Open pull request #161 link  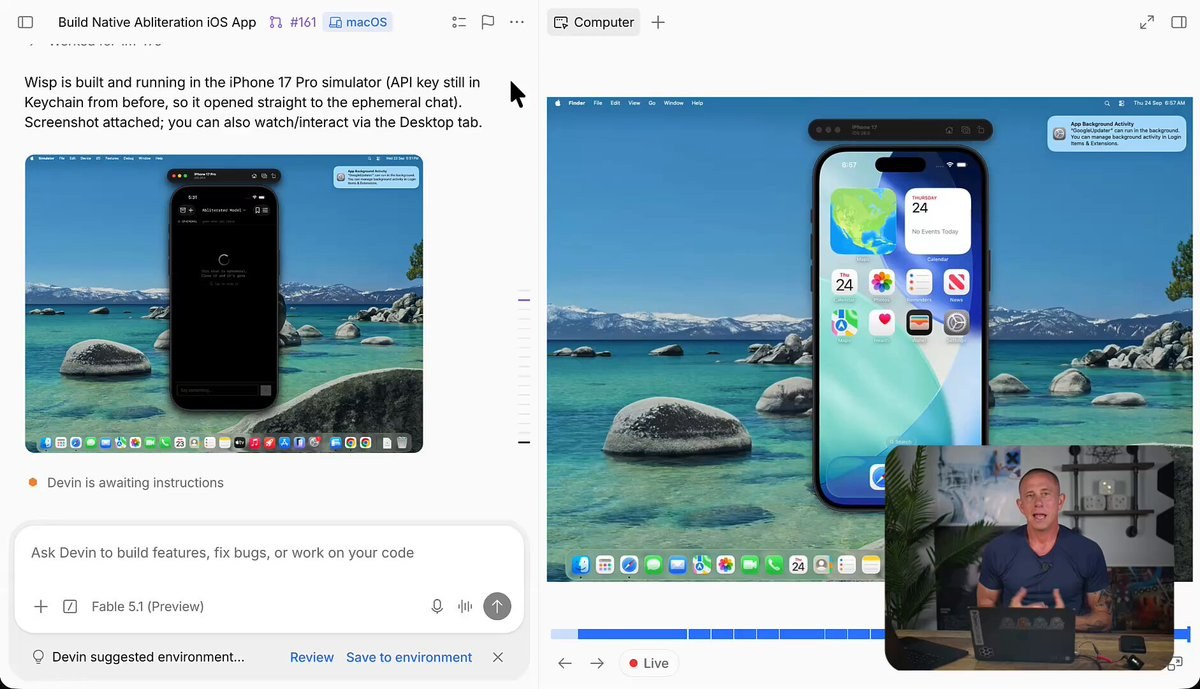tap(292, 22)
